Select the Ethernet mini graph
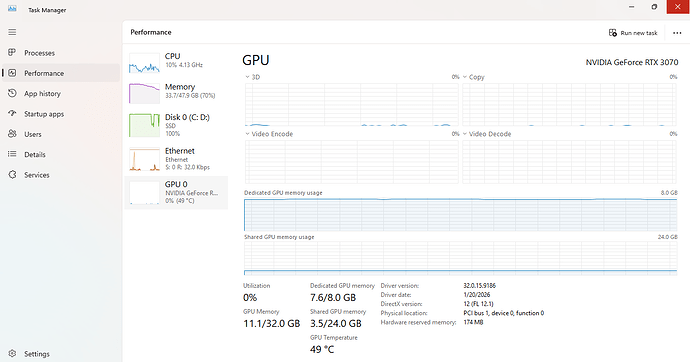 (144, 159)
